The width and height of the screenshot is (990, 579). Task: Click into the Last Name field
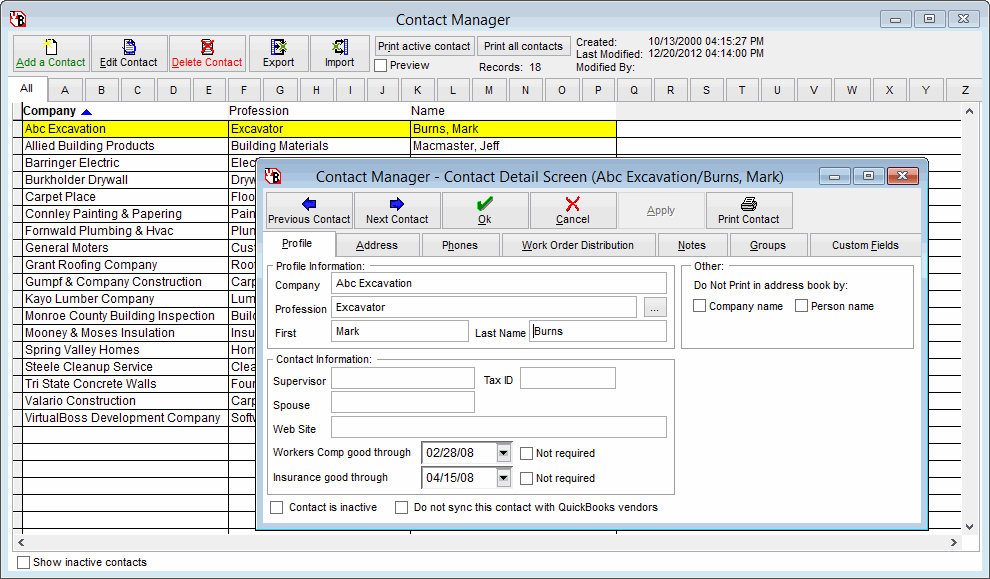(x=598, y=331)
